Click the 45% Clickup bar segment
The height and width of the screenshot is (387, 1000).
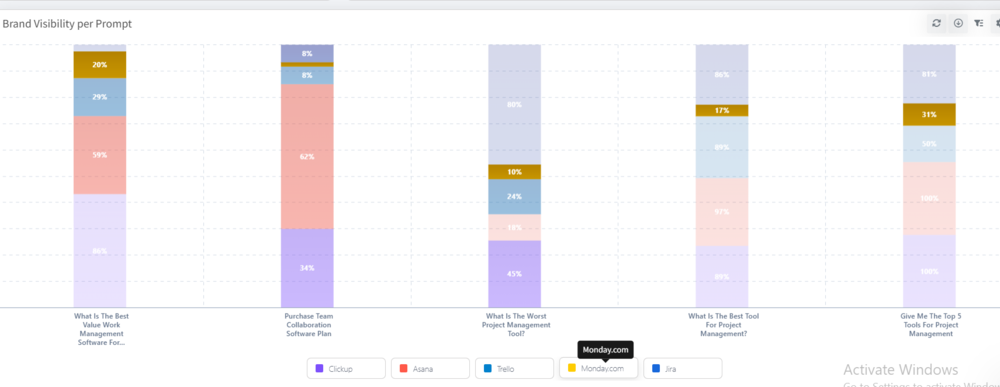point(515,274)
